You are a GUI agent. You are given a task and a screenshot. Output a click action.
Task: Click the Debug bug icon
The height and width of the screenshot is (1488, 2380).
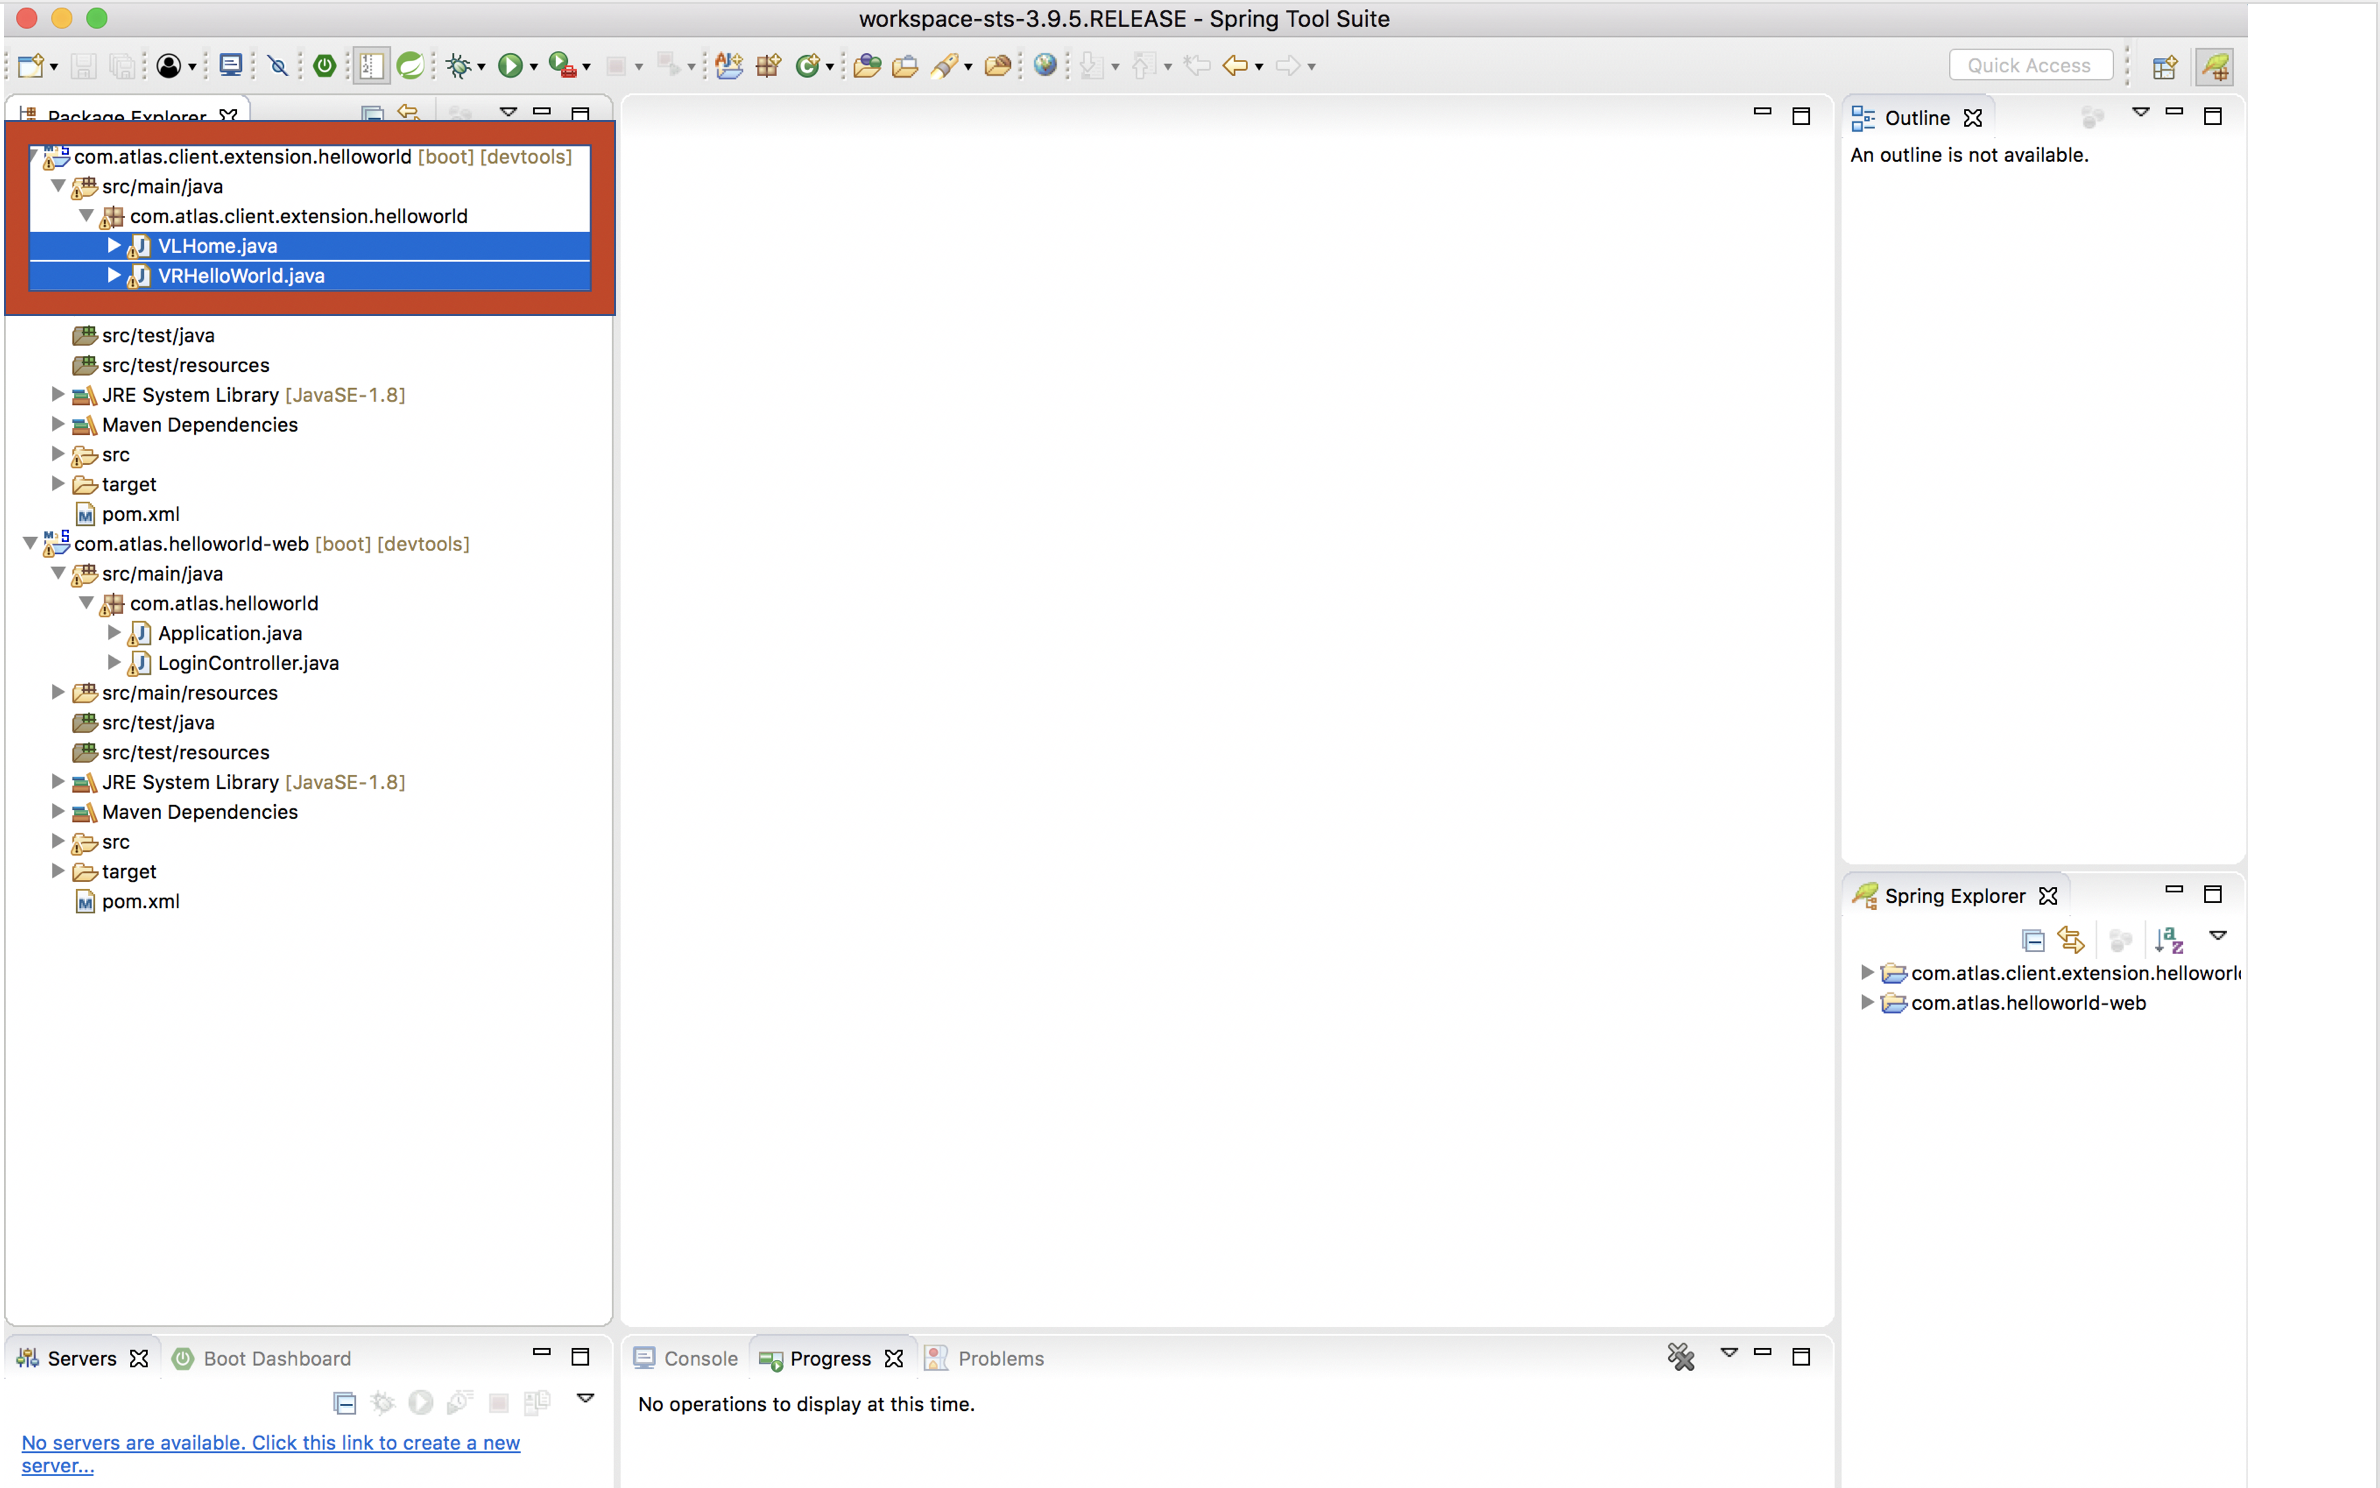coord(458,66)
